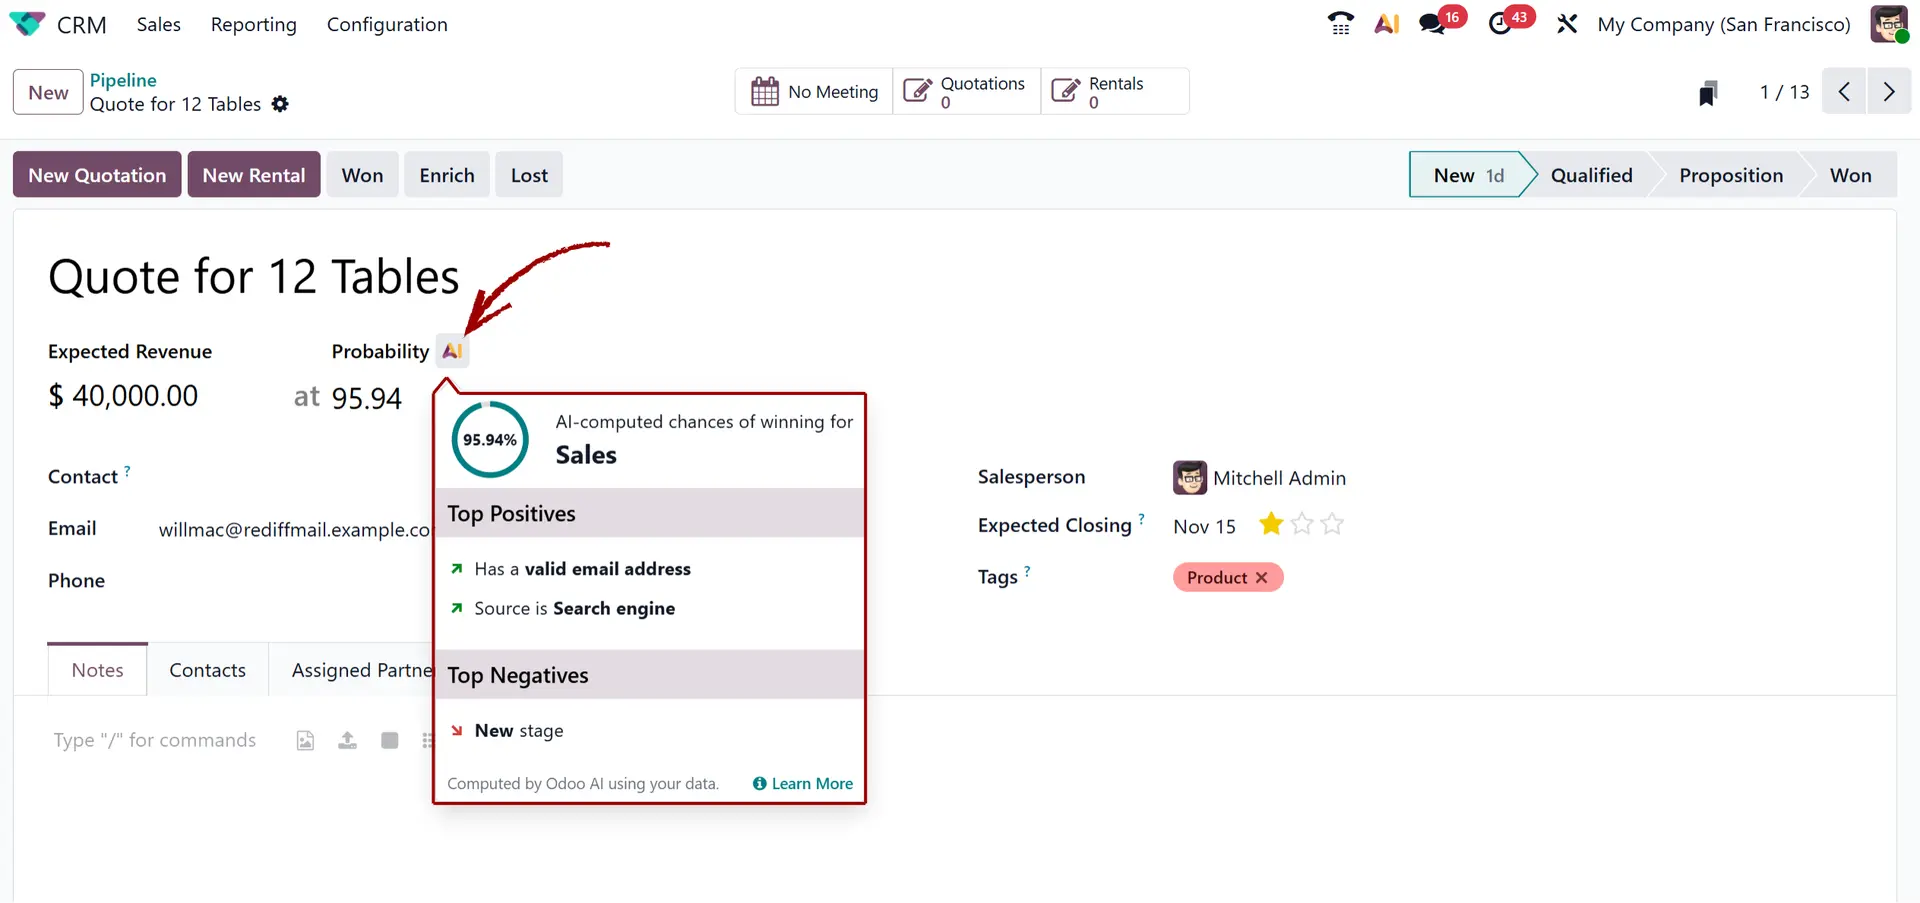
Task: Open the VoIP phone dialer icon
Action: (x=1339, y=23)
